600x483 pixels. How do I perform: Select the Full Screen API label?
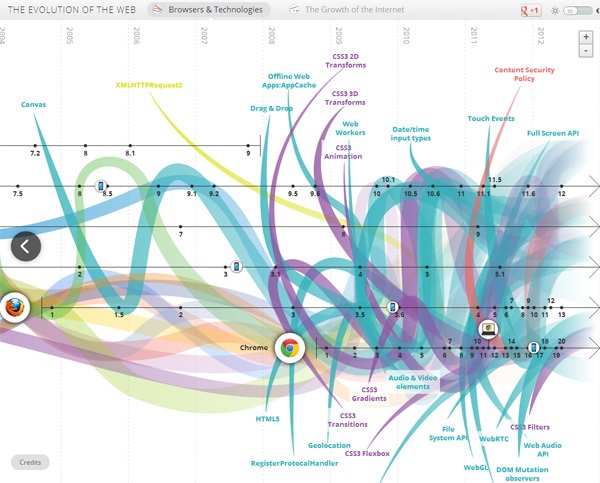coord(553,133)
